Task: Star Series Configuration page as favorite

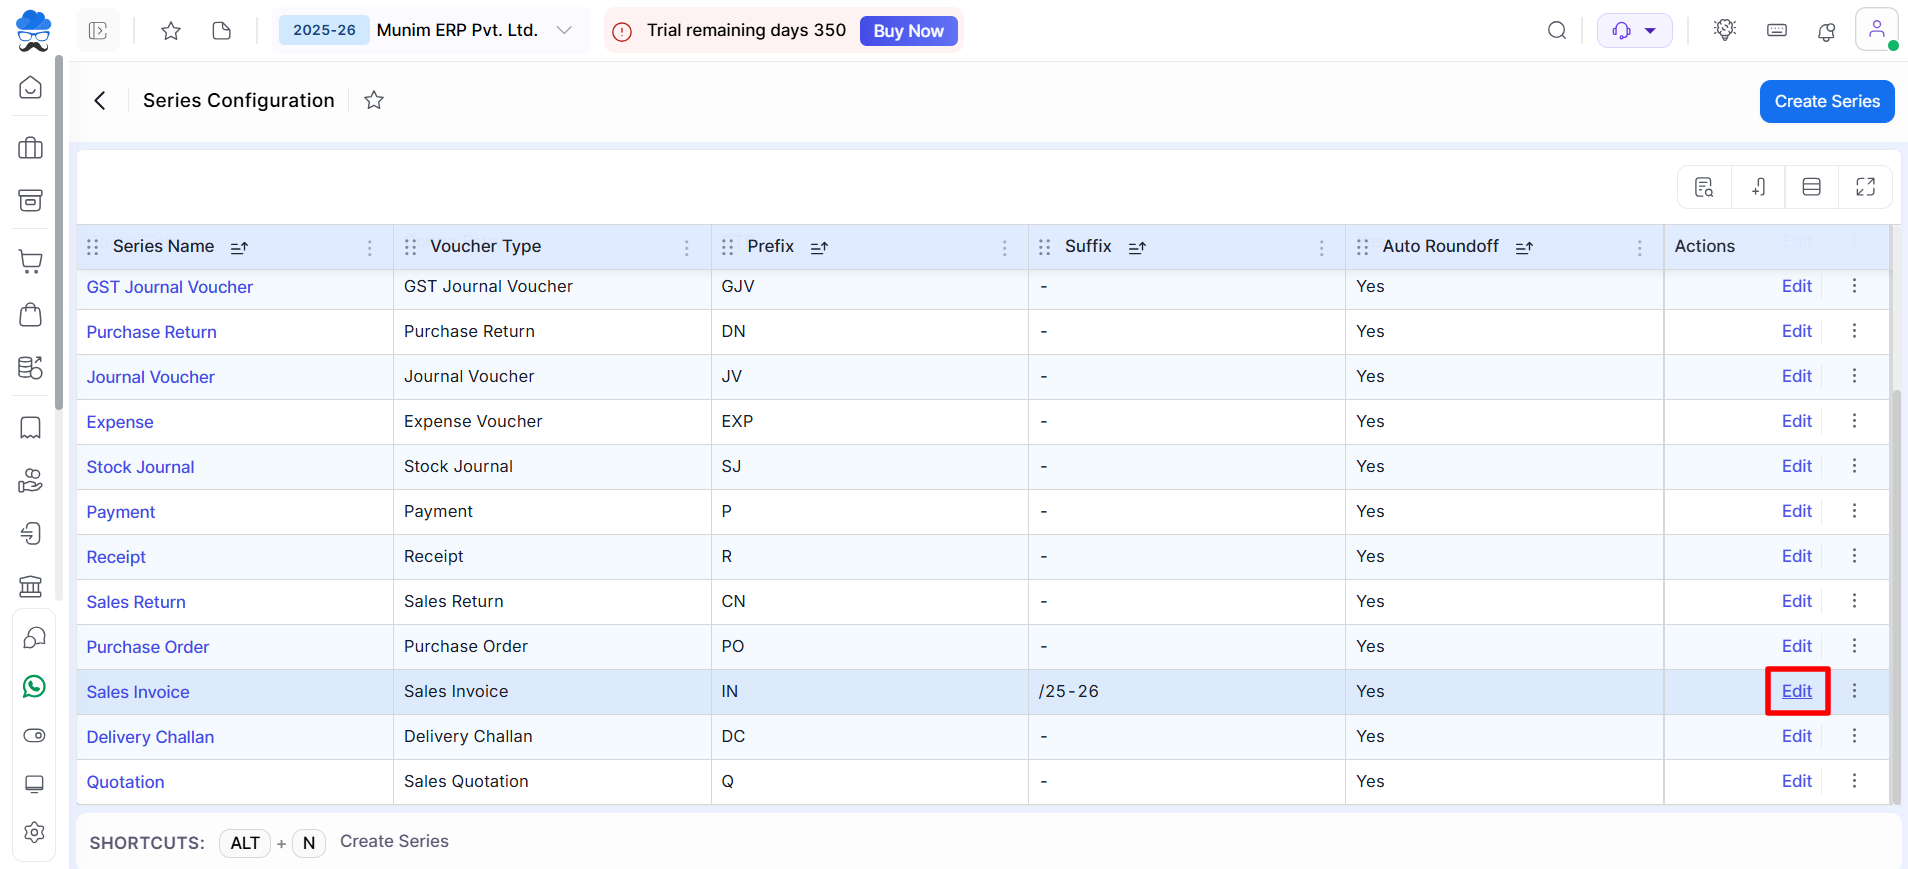Action: (374, 101)
